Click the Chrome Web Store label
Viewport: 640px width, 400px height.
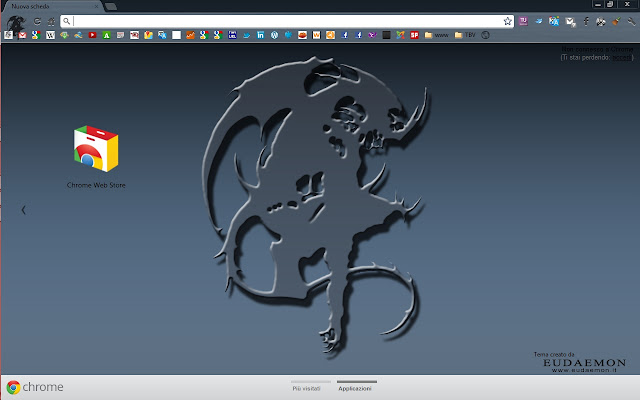point(96,185)
